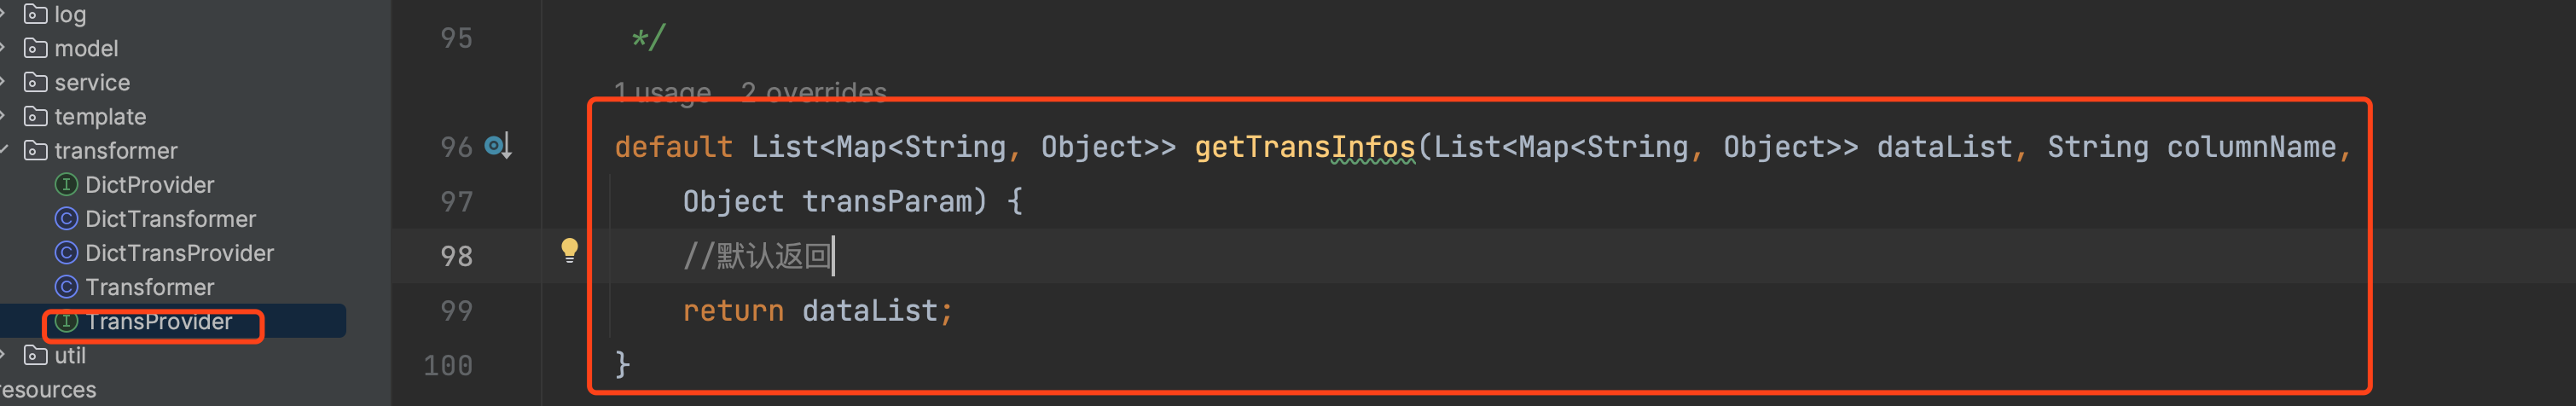Screen dimensions: 2576x406
Task: Collapse the transformer folder chevron
Action: coord(4,150)
